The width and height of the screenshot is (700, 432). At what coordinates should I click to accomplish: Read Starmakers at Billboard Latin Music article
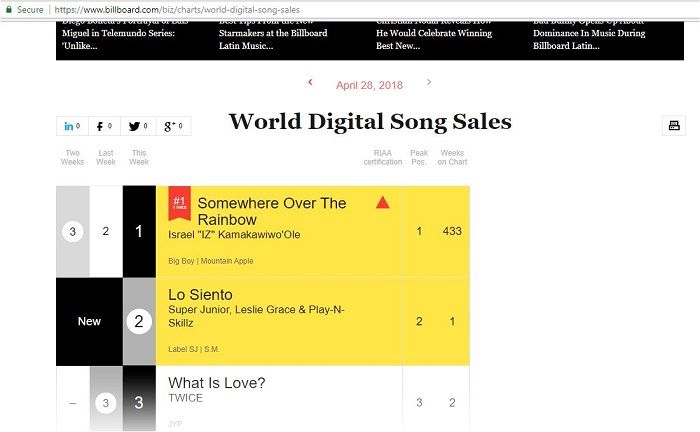pyautogui.click(x=273, y=37)
